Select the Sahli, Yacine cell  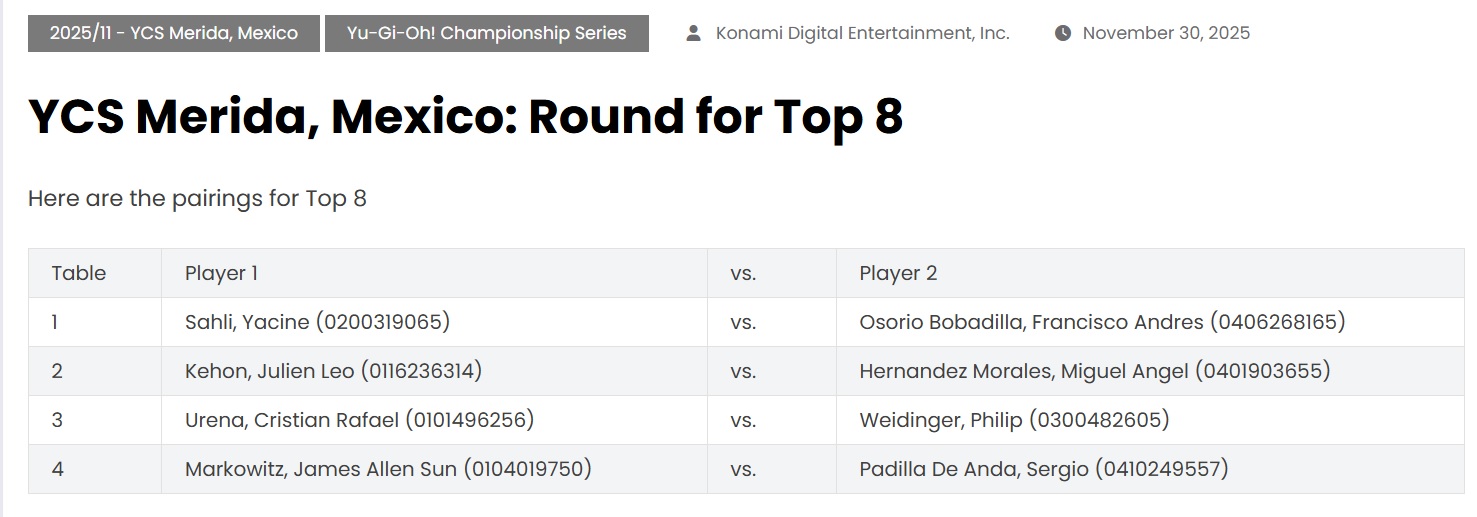point(434,322)
